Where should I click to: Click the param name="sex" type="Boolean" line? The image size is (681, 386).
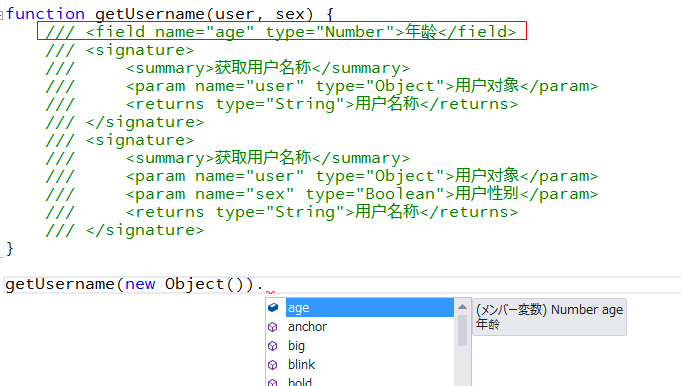click(x=321, y=194)
